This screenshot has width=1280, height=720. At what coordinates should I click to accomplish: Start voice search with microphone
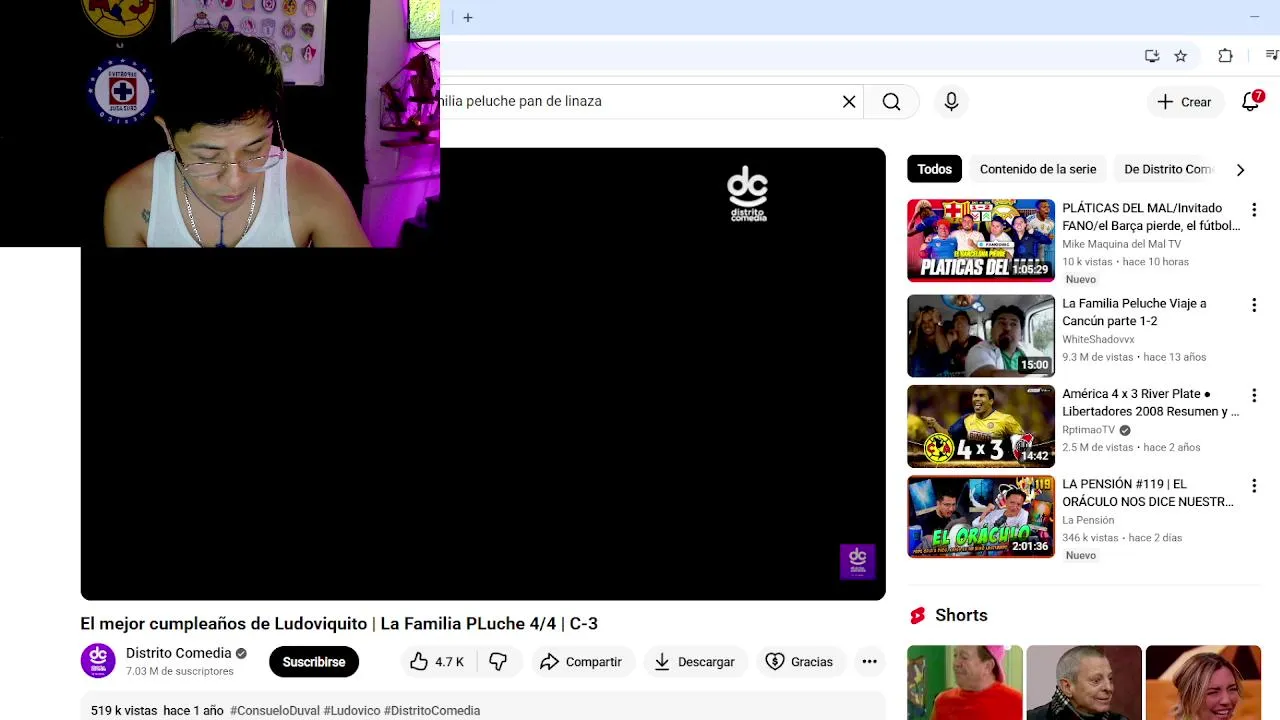(x=951, y=101)
